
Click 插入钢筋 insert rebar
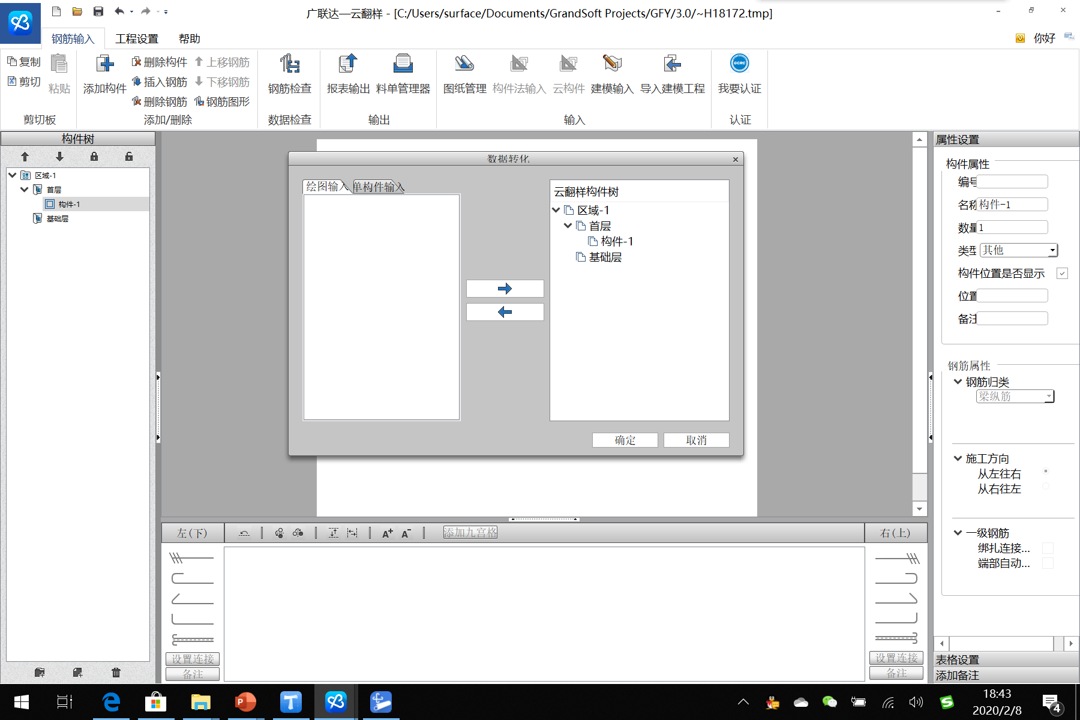(x=159, y=82)
